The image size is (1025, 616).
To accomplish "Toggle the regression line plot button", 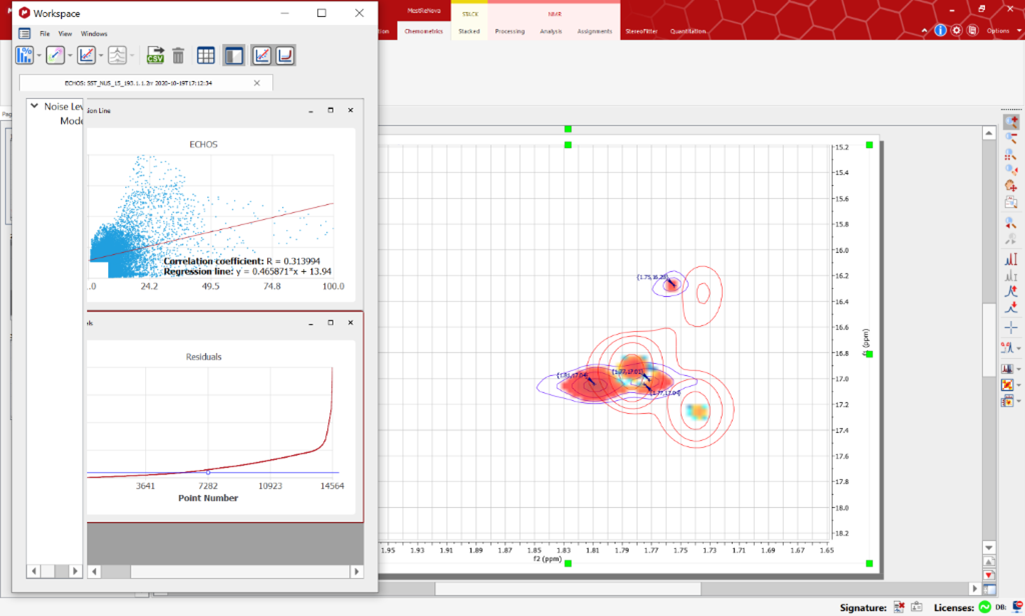I will tap(261, 56).
